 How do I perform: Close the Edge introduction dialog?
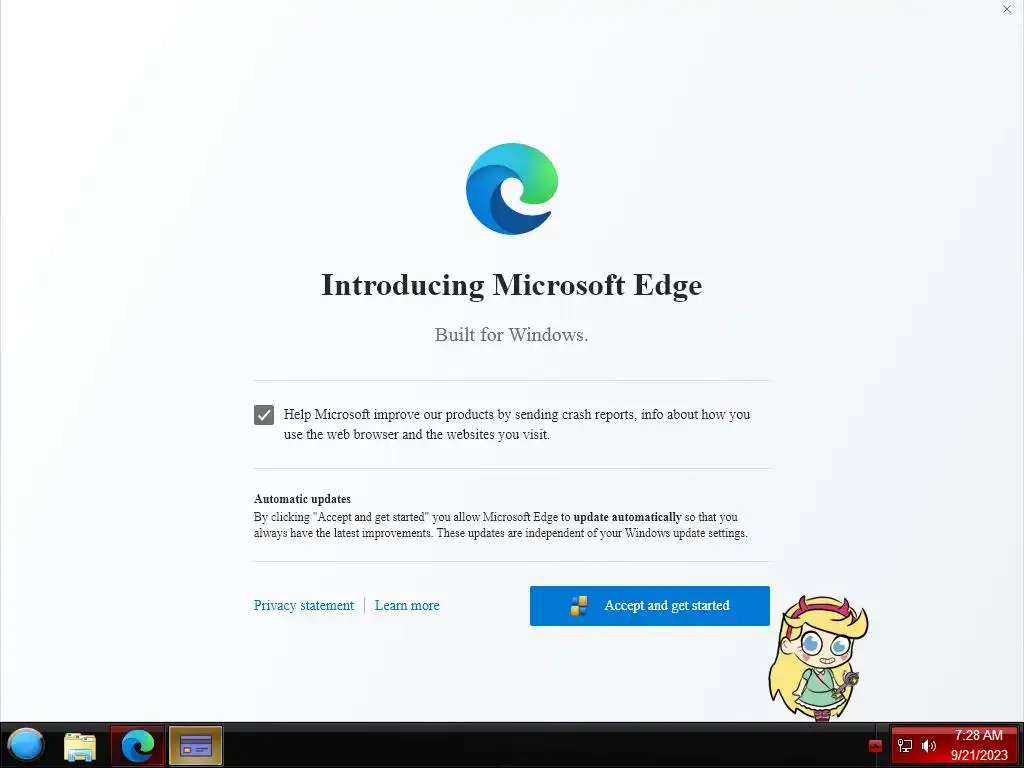tap(1006, 9)
